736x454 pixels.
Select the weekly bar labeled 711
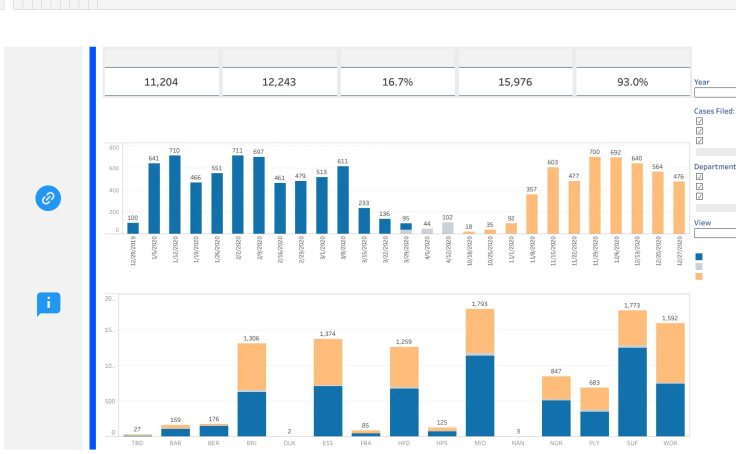point(238,194)
